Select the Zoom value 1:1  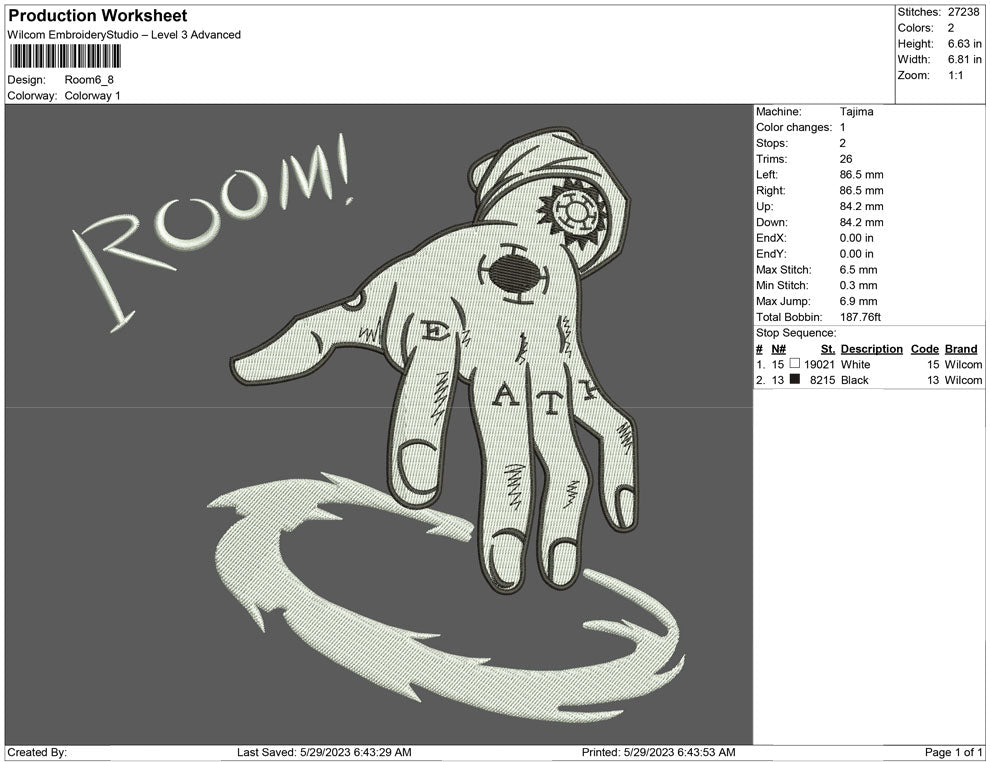[x=955, y=75]
